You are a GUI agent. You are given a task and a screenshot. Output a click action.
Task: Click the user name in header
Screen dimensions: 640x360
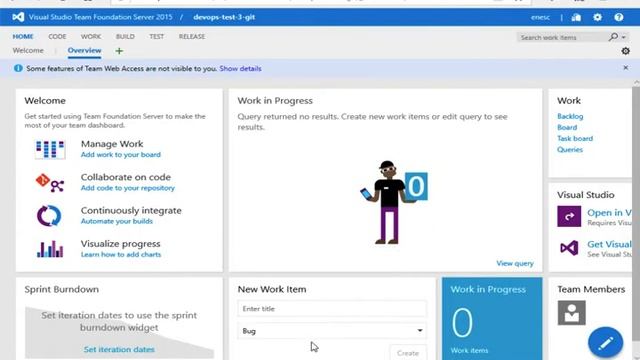[x=540, y=17]
